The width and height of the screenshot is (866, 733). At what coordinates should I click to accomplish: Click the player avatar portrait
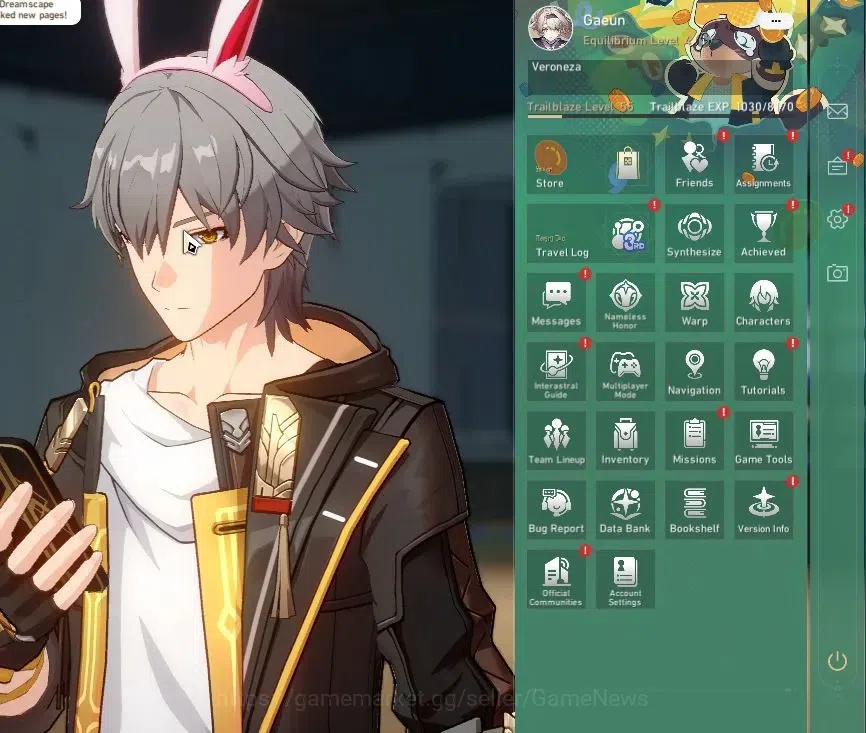point(550,28)
